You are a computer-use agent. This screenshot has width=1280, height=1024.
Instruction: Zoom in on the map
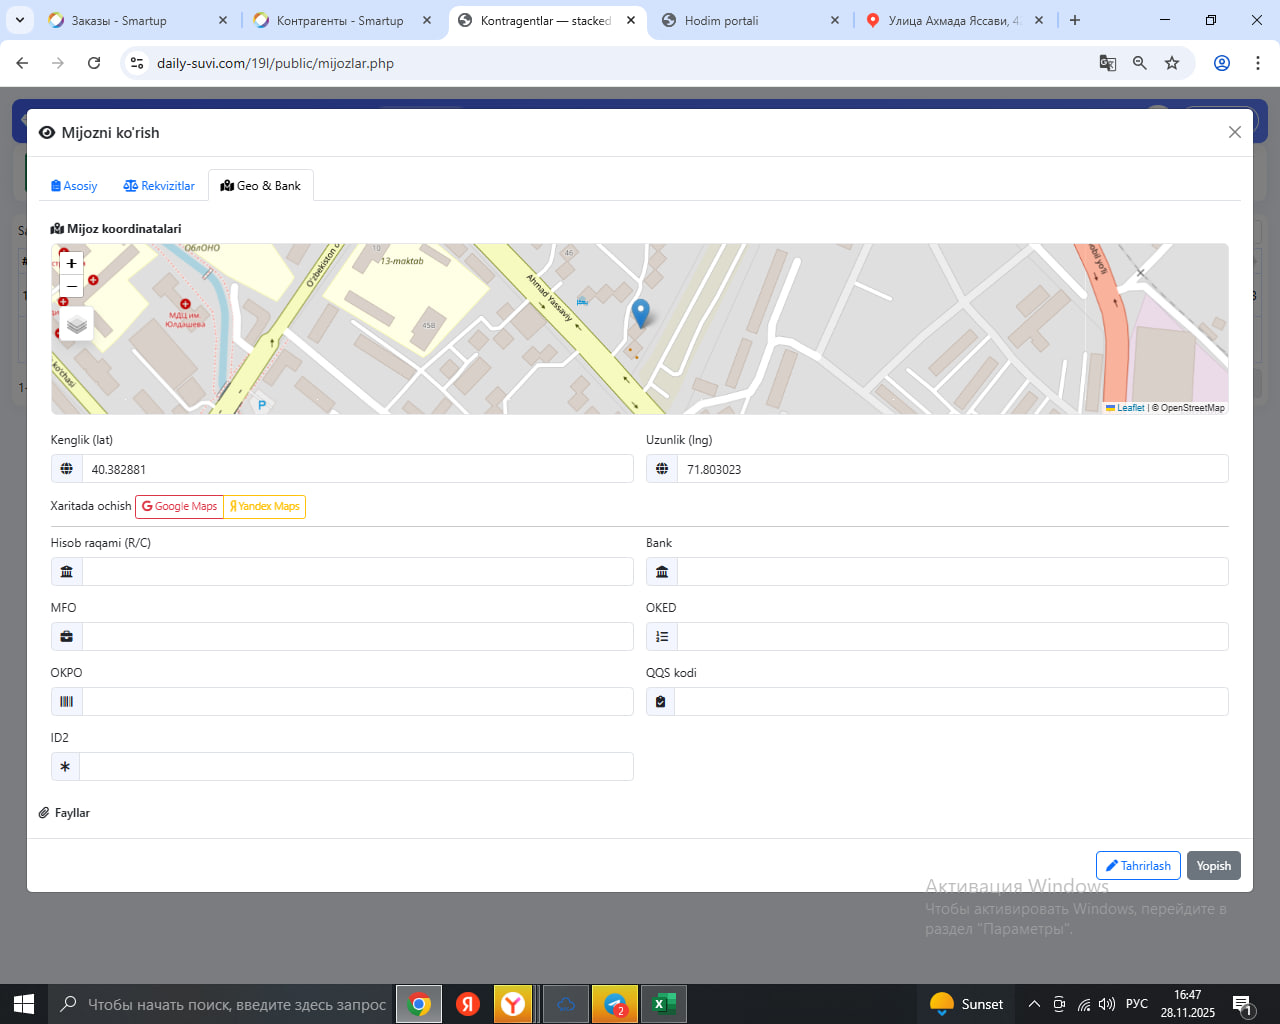coord(72,264)
